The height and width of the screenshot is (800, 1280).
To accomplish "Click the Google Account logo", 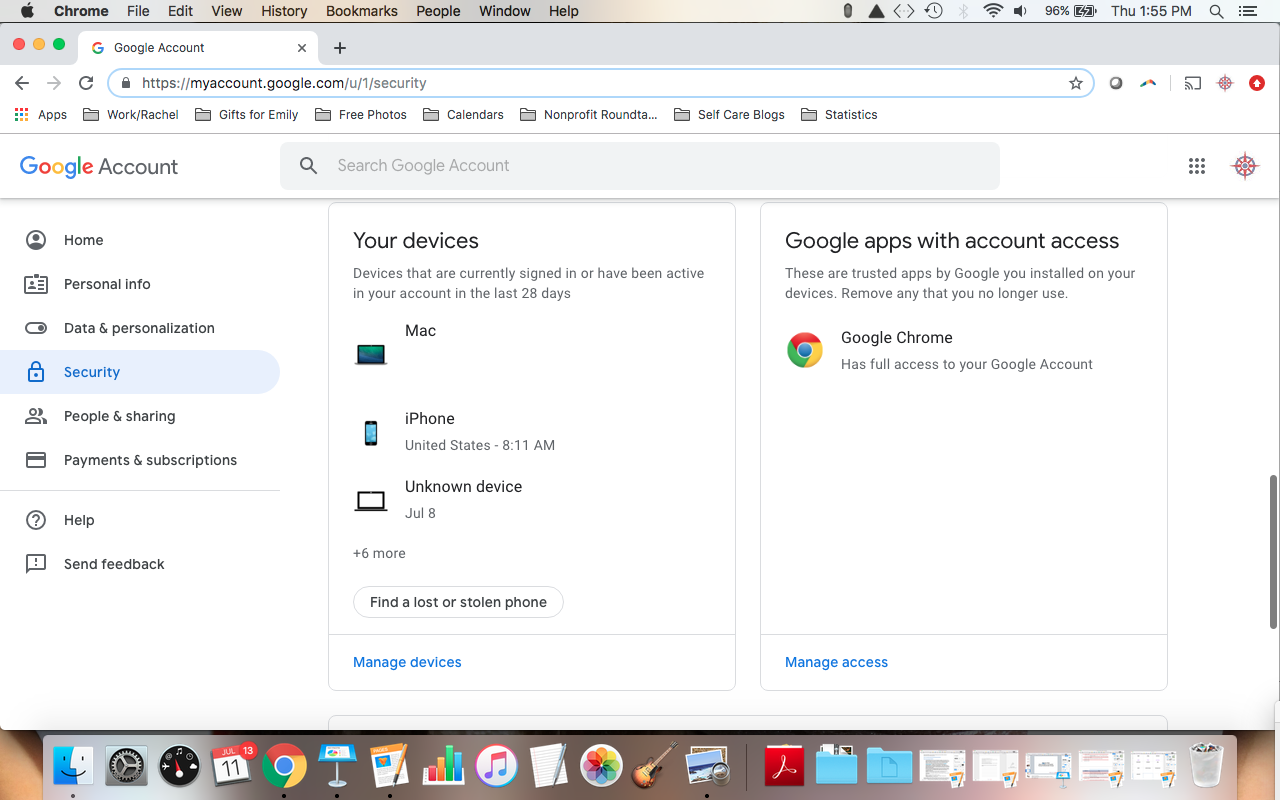I will coord(99,166).
